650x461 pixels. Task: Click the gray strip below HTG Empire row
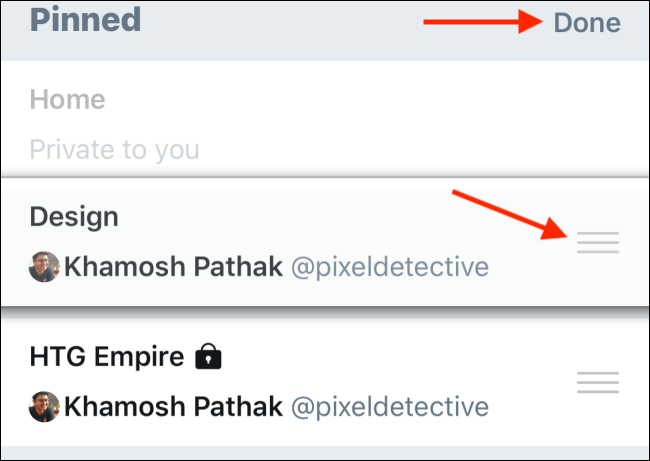point(325,453)
